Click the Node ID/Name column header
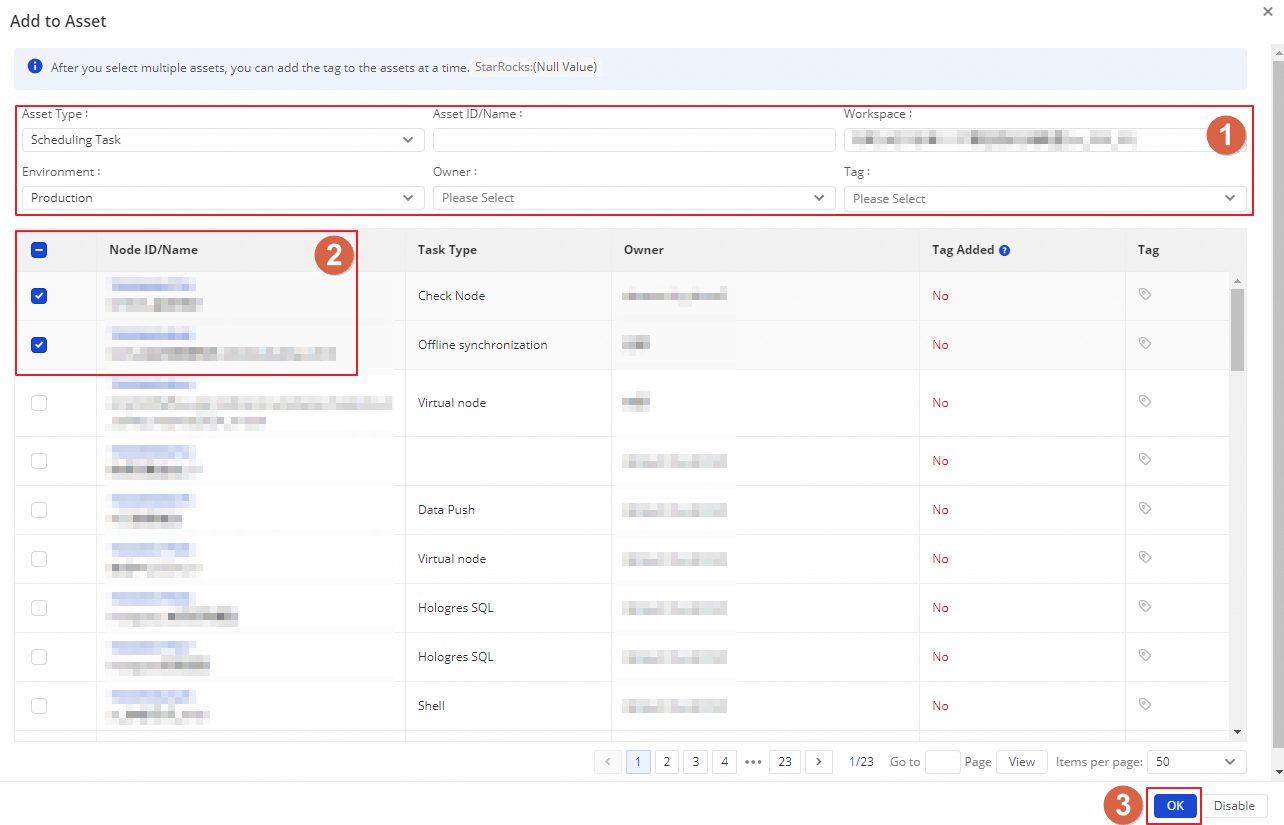The image size is (1284, 825). coord(154,250)
